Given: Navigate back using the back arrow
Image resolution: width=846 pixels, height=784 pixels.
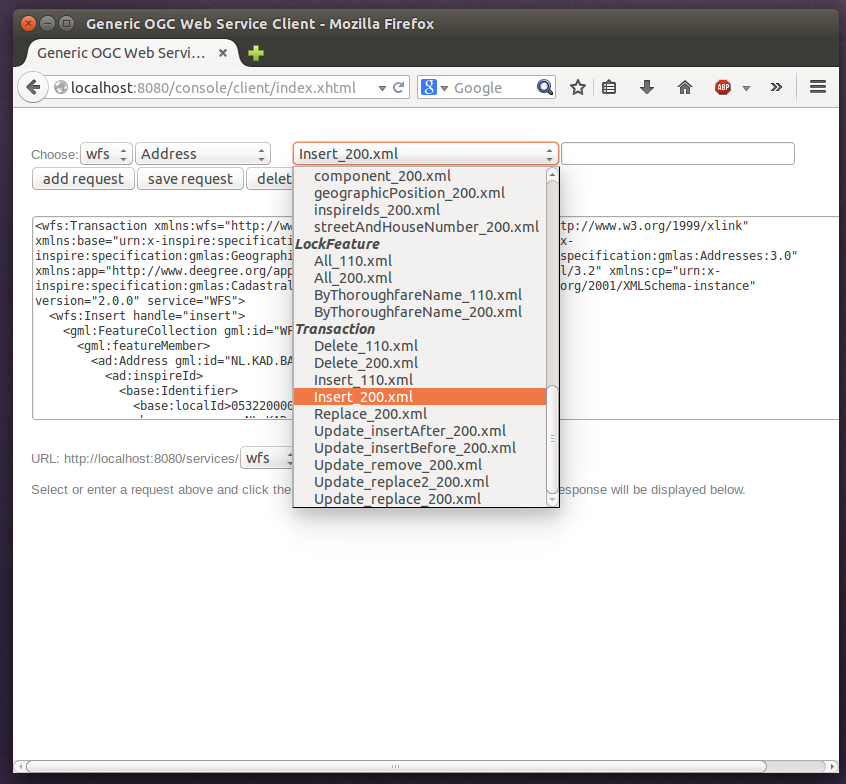Looking at the screenshot, I should tap(32, 87).
